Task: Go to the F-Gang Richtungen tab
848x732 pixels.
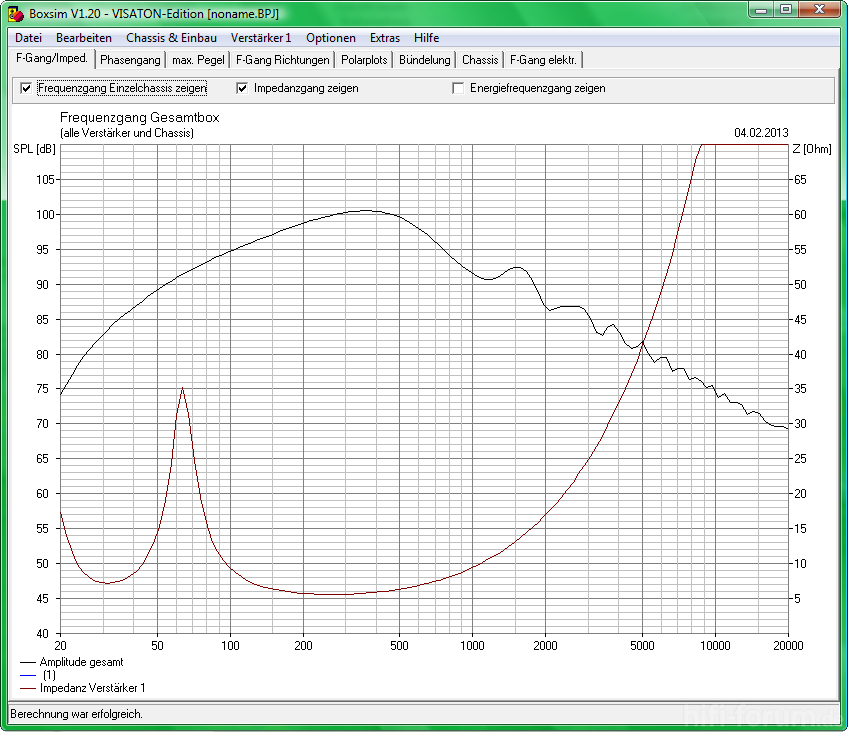Action: pyautogui.click(x=282, y=60)
